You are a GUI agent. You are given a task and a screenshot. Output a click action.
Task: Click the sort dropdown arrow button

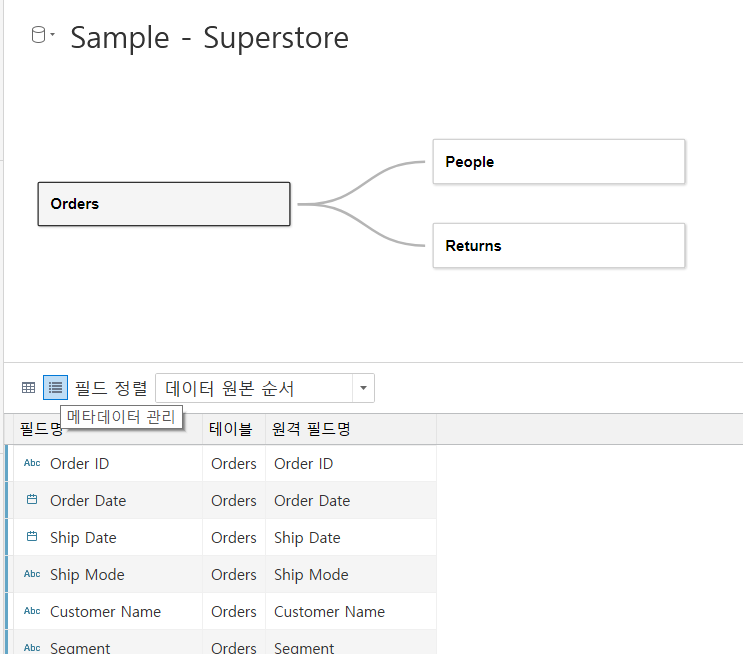pos(363,388)
